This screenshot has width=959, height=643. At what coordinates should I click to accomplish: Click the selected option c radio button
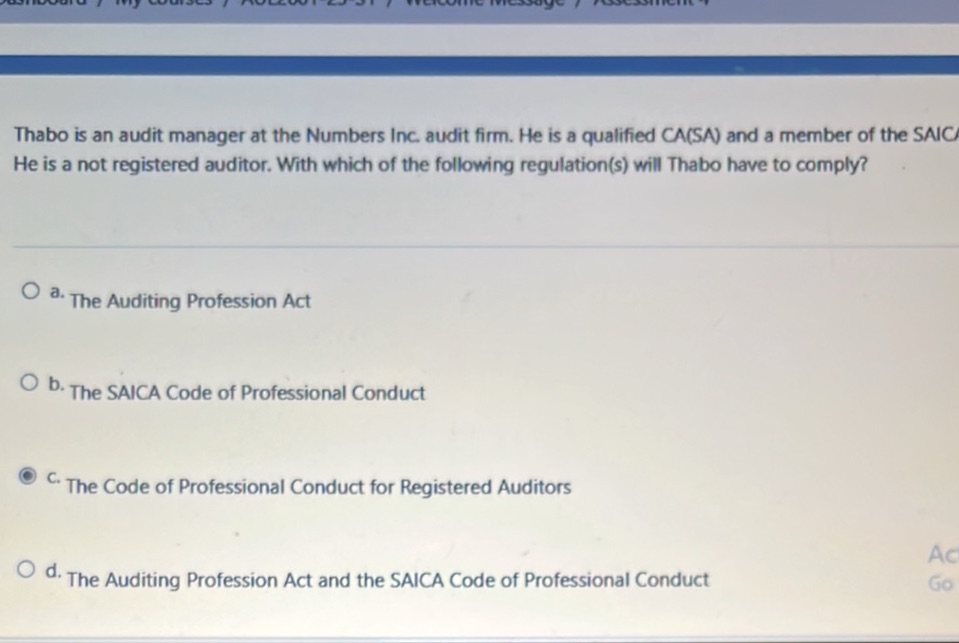coord(32,478)
